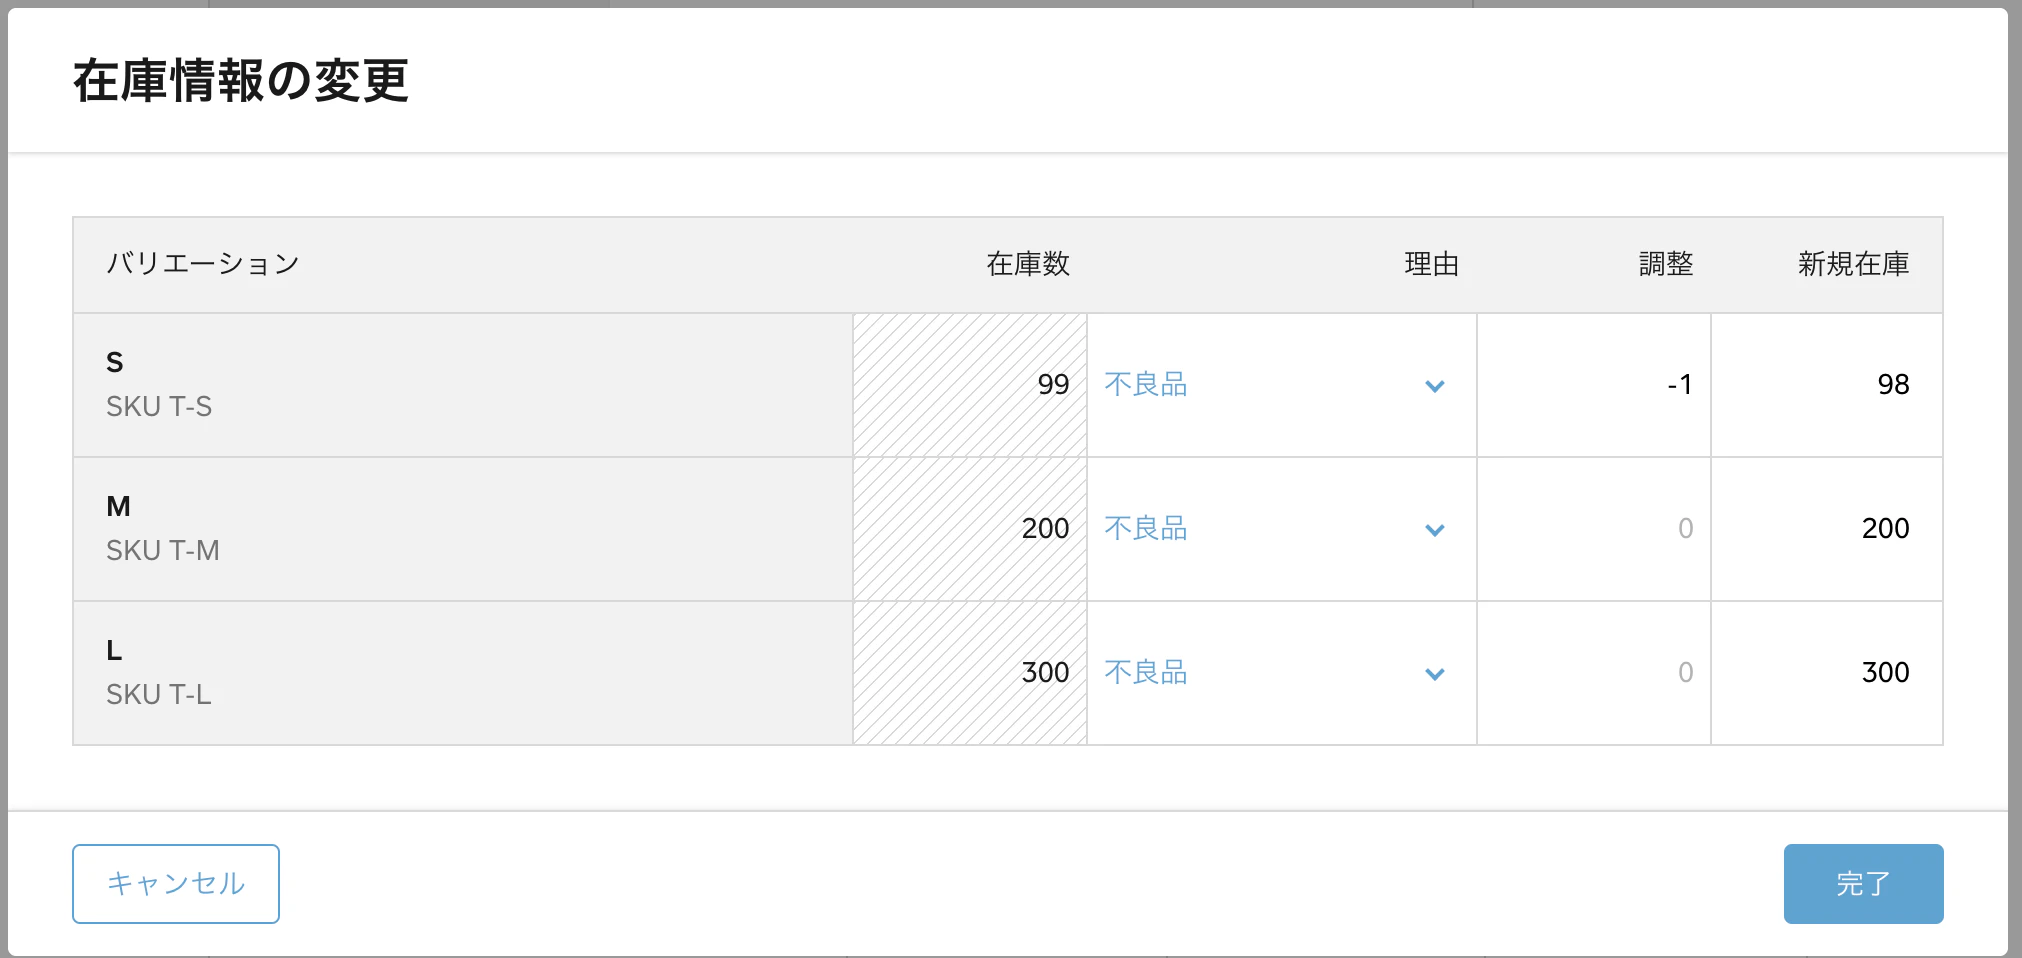
Task: Click the キャンセル button
Action: pyautogui.click(x=176, y=883)
